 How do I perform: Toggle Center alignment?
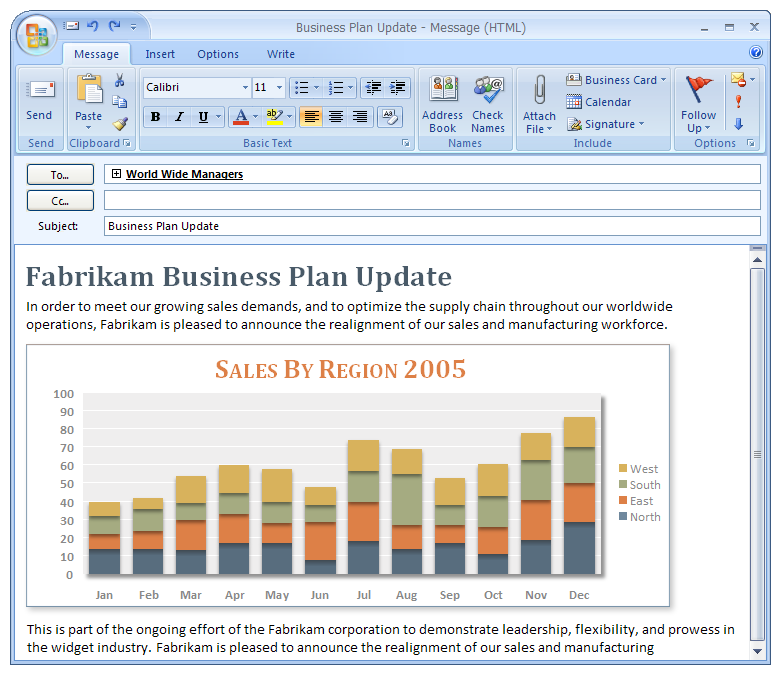pyautogui.click(x=336, y=117)
